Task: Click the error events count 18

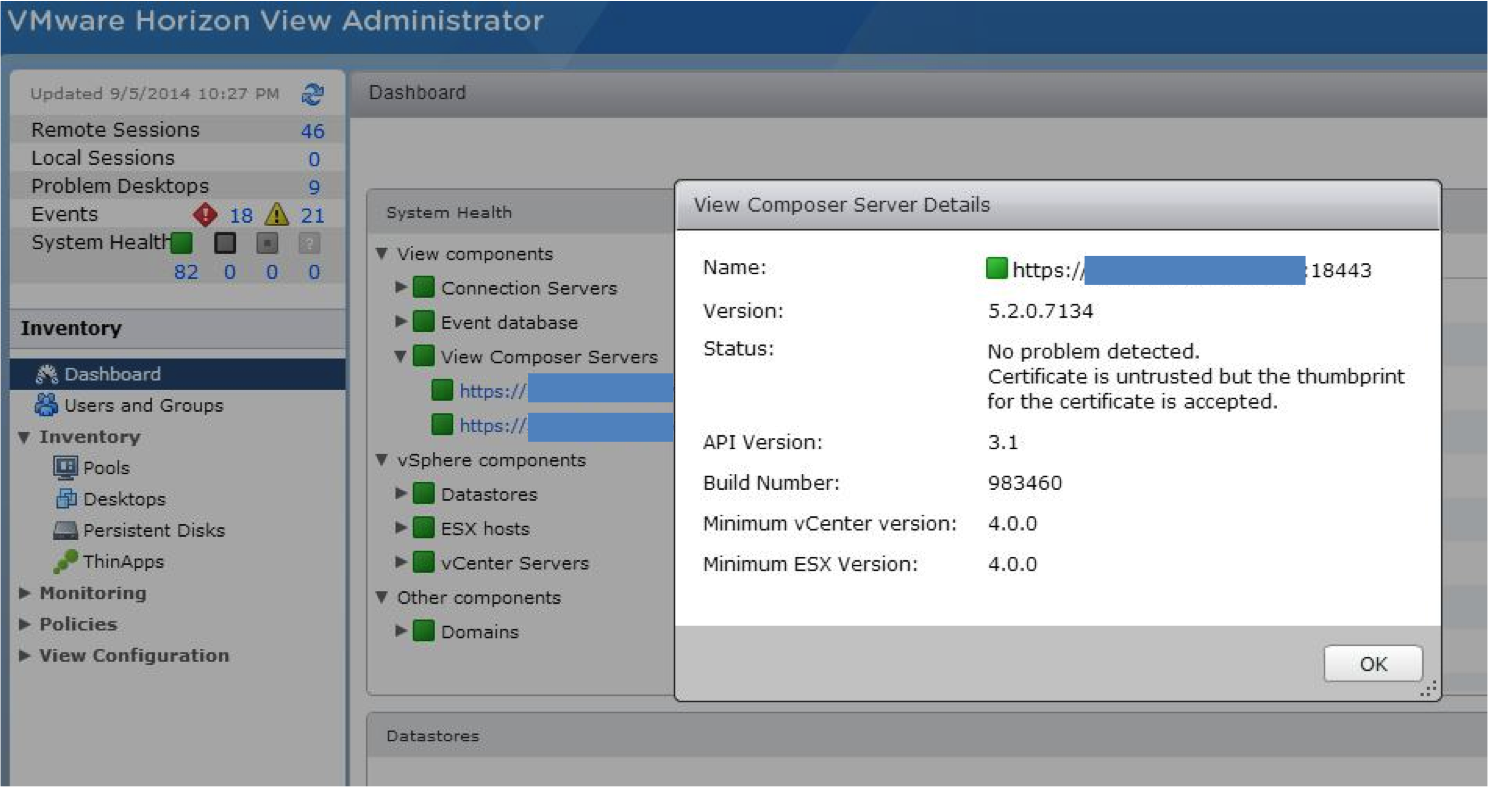Action: pos(241,215)
